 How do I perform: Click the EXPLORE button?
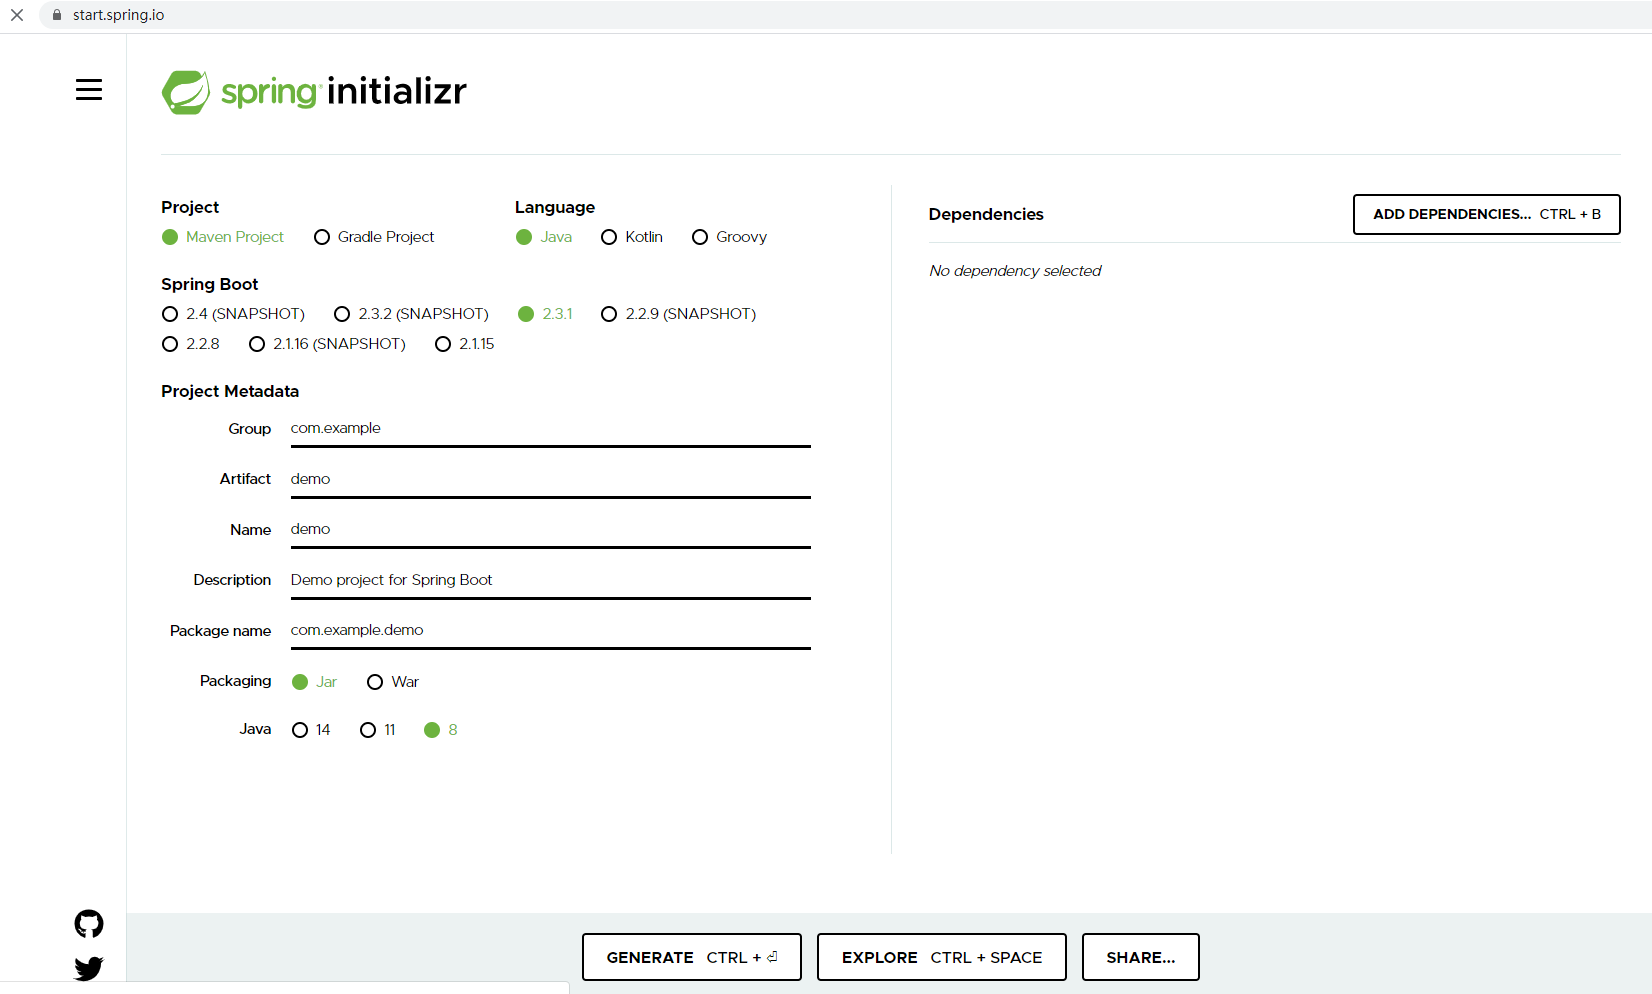(x=941, y=957)
